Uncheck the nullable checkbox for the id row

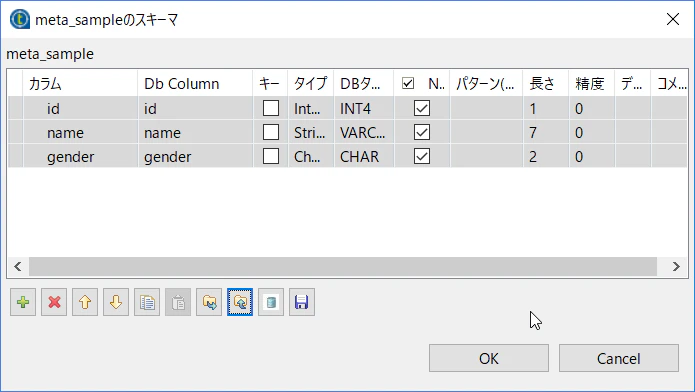pyautogui.click(x=422, y=108)
